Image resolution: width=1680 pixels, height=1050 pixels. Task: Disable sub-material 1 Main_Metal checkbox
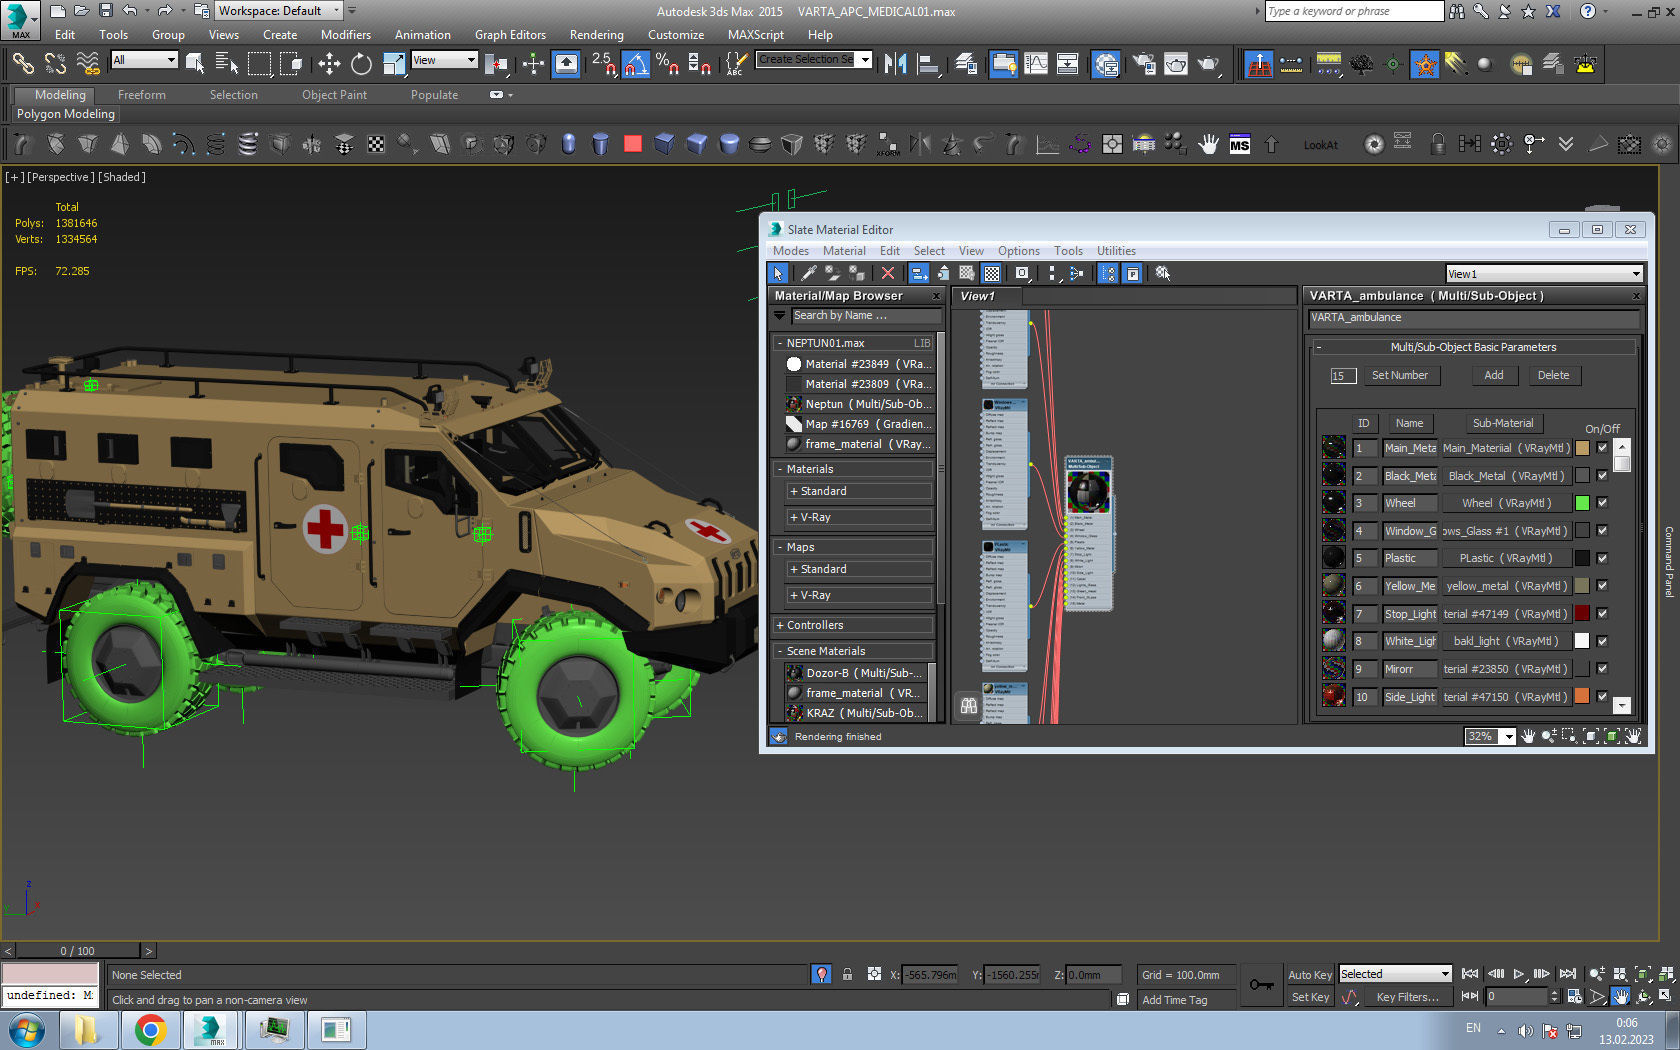coord(1602,448)
